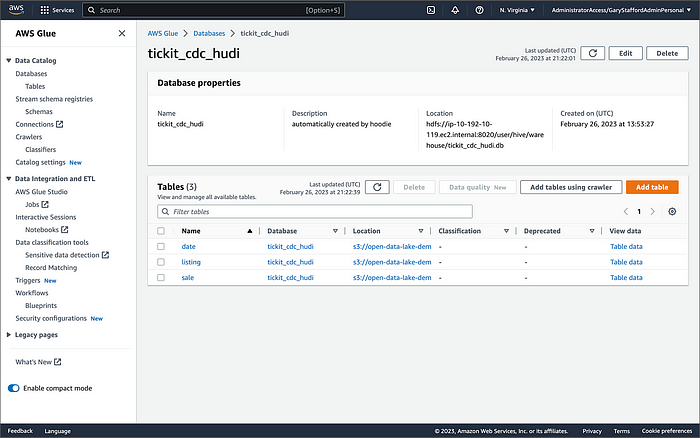Expand the Legacy pages section

click(8, 334)
